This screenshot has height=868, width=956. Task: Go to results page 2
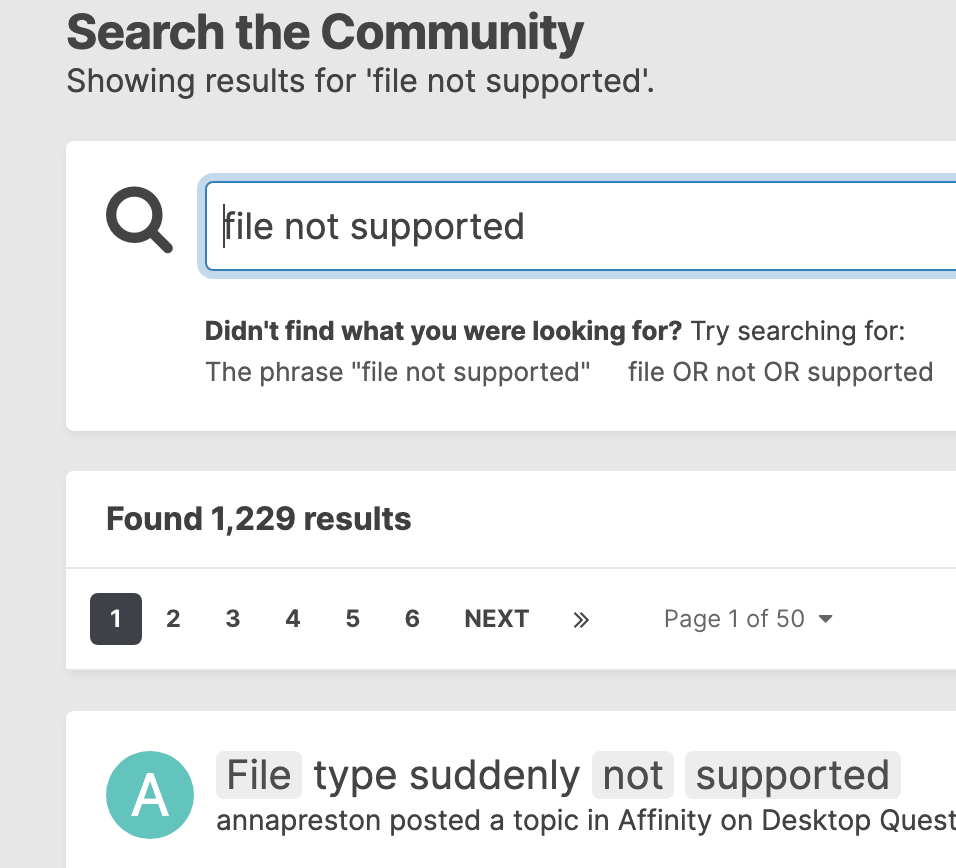click(x=173, y=619)
